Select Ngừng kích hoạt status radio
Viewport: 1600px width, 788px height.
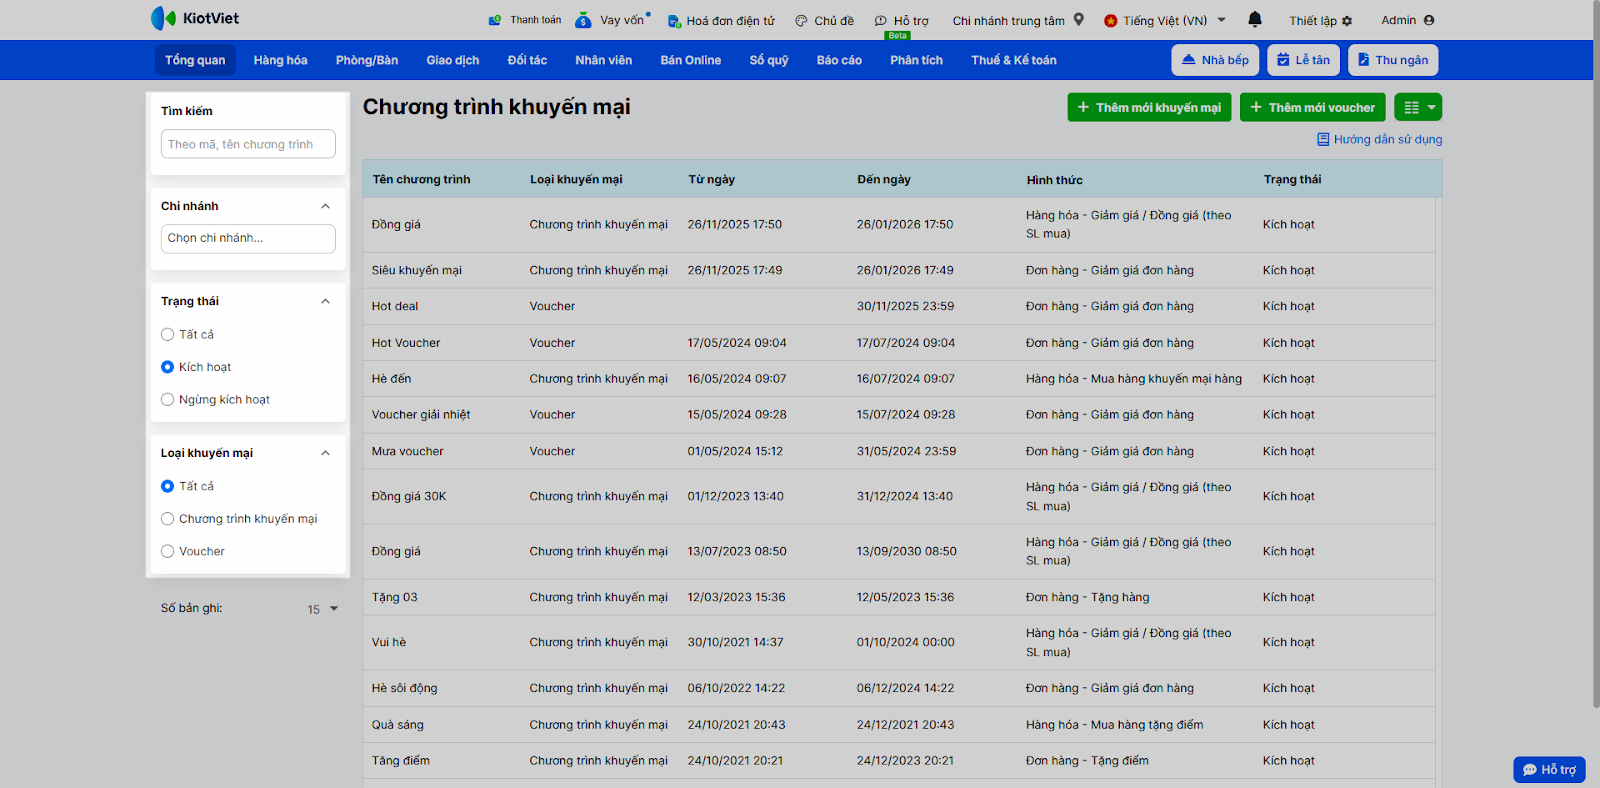pos(168,400)
